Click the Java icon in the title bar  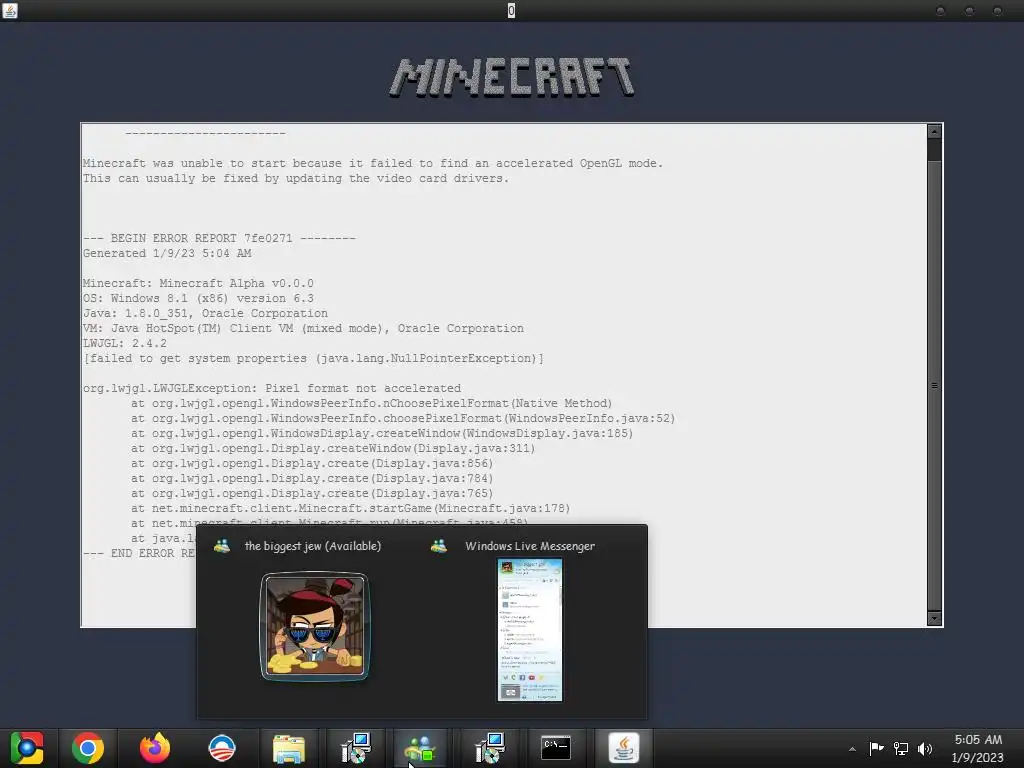[x=10, y=10]
